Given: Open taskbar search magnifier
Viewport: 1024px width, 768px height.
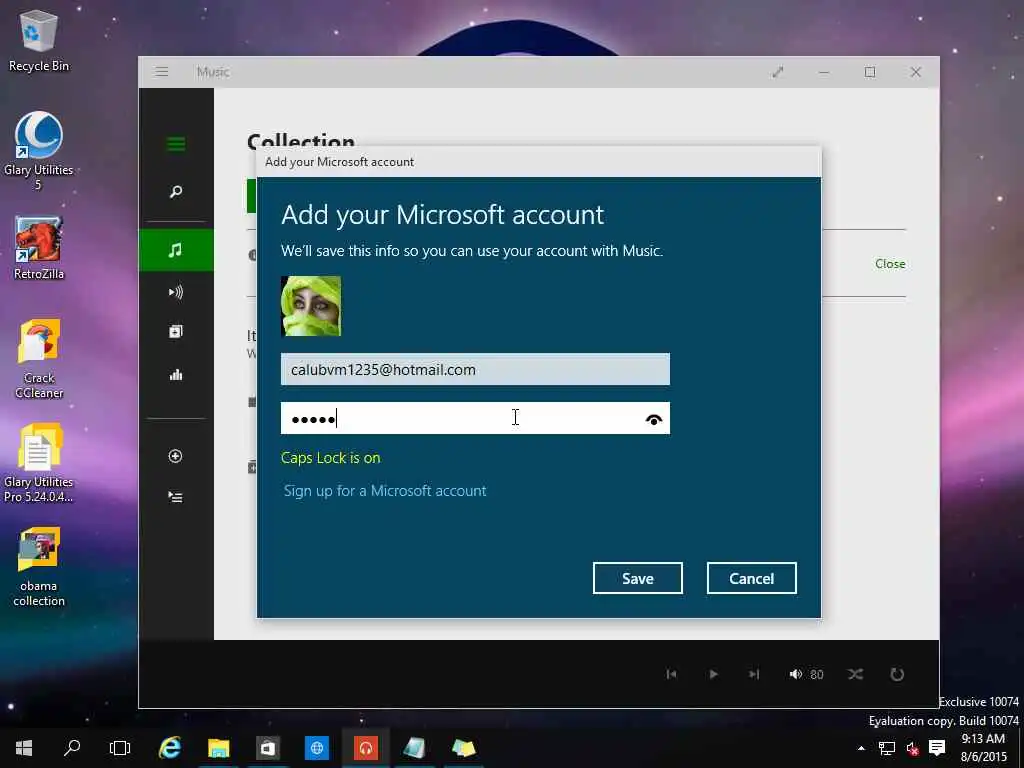Looking at the screenshot, I should 72,748.
